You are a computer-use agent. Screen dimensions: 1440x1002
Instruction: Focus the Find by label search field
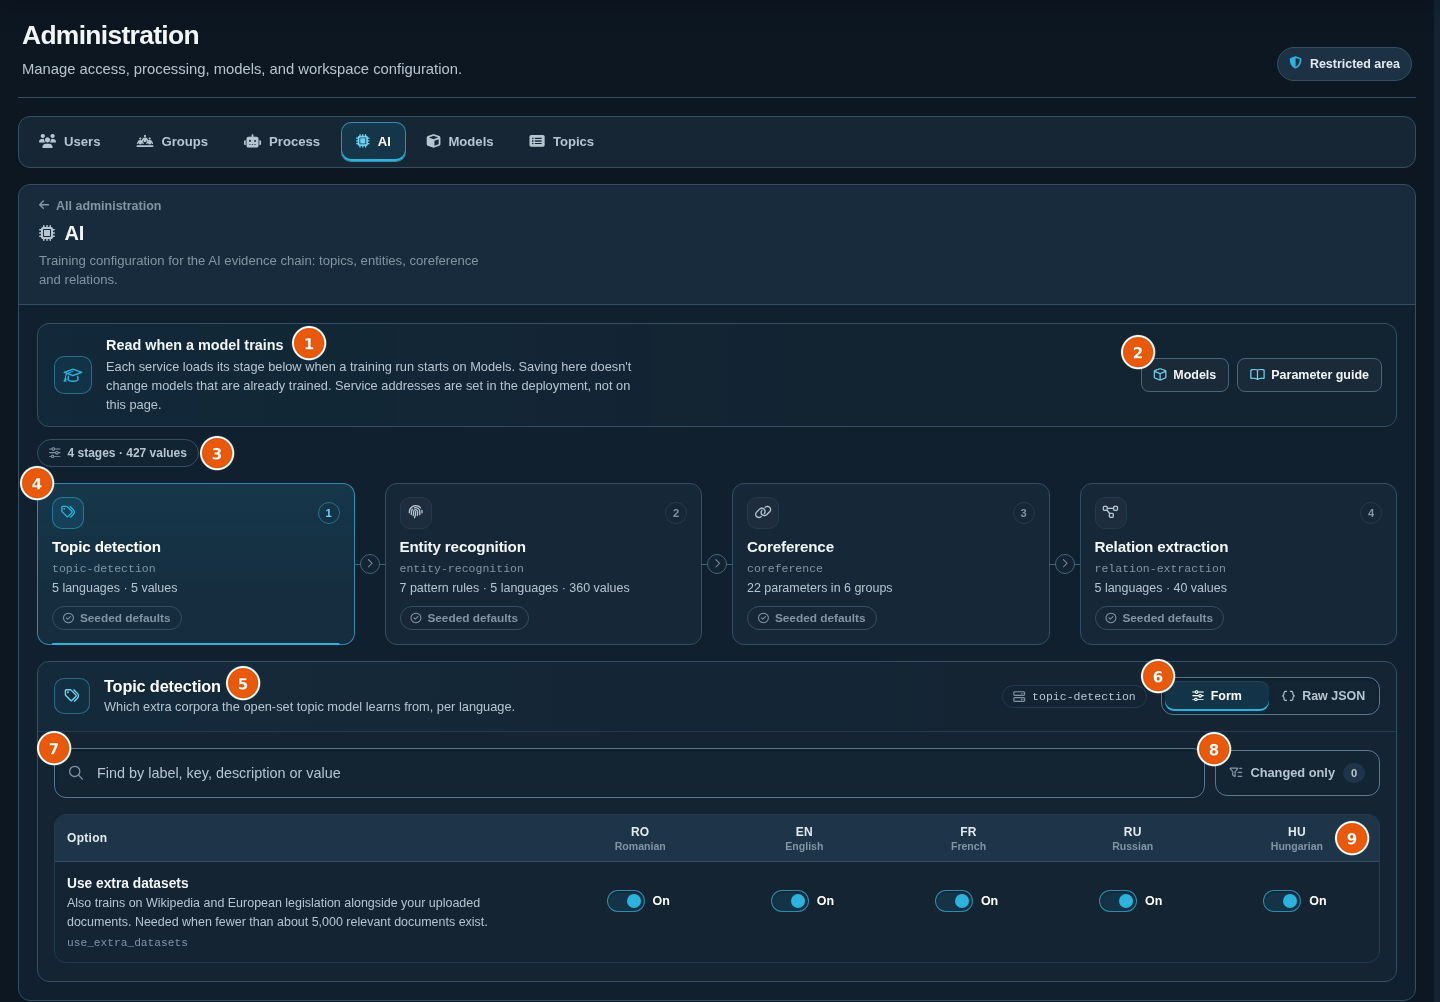tap(629, 773)
